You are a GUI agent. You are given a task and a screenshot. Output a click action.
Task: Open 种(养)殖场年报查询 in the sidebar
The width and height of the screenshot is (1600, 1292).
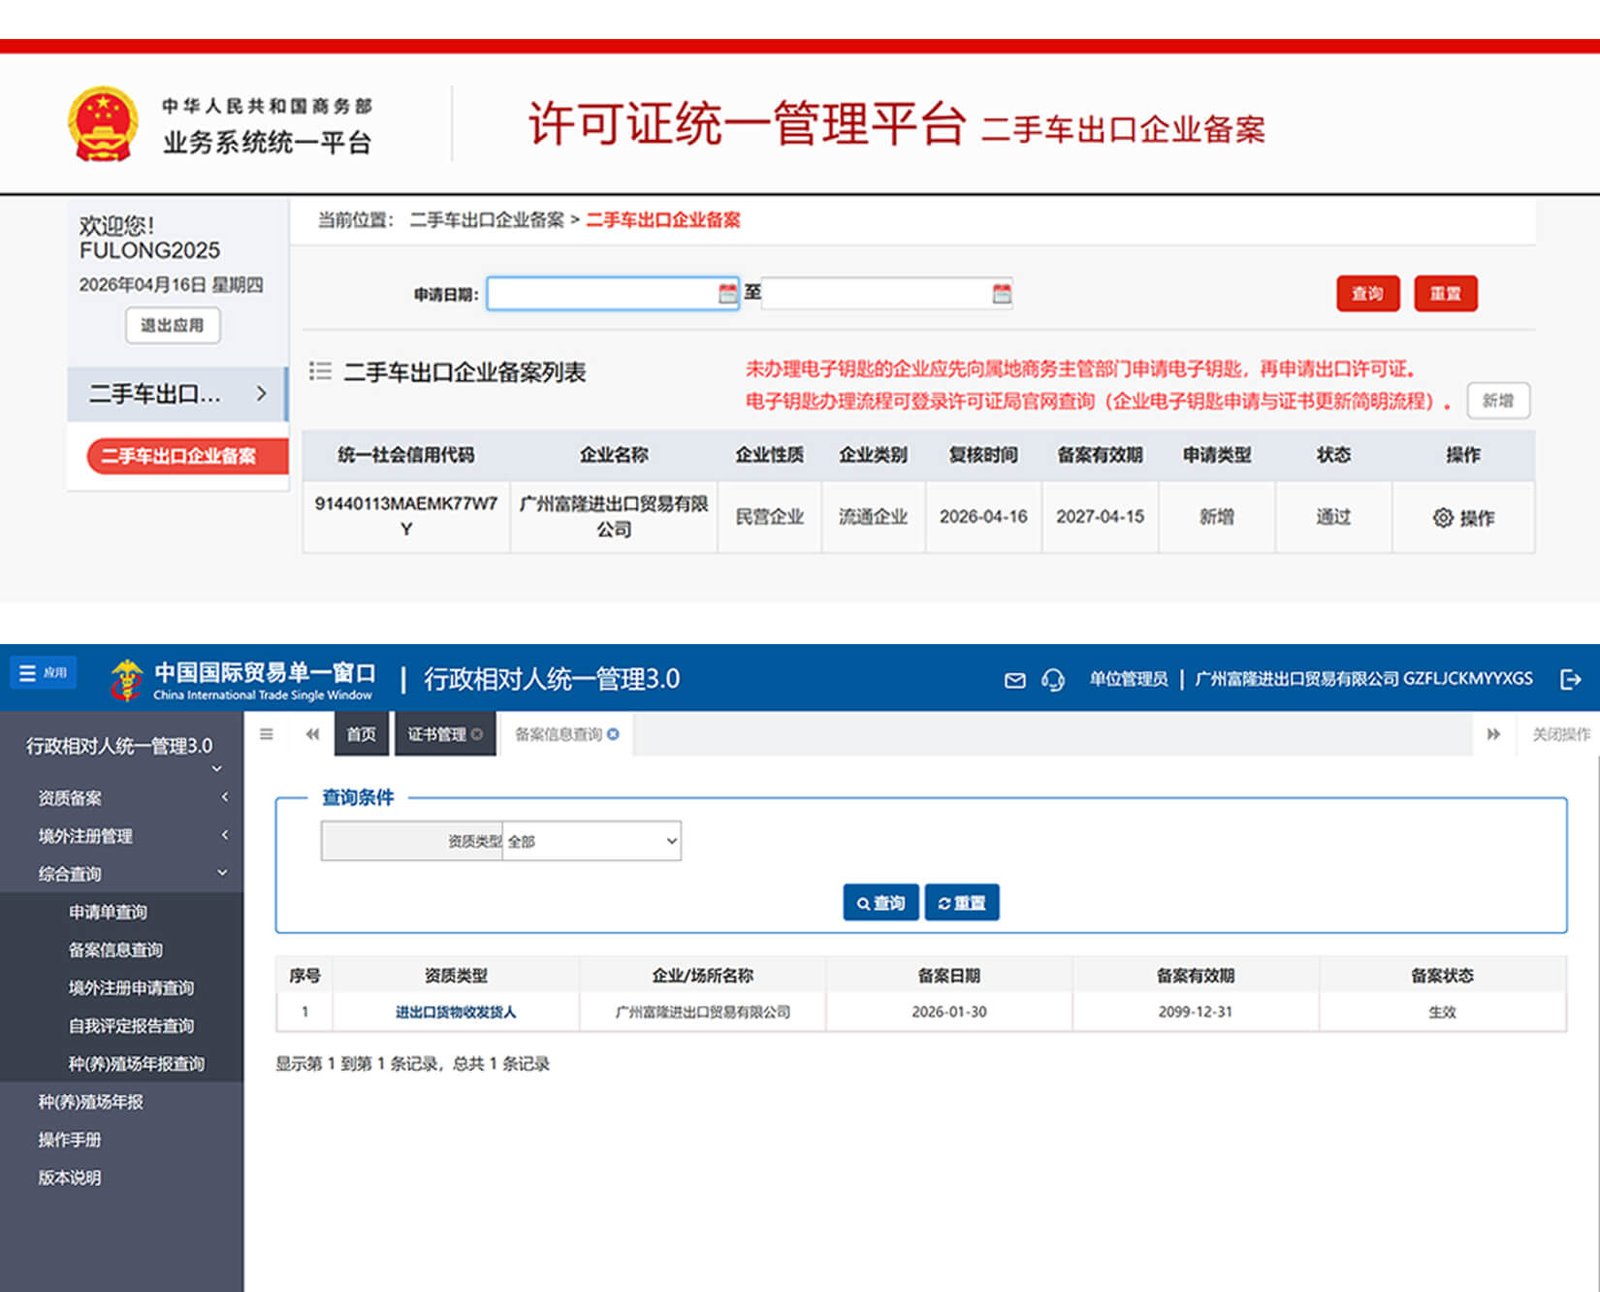136,1063
